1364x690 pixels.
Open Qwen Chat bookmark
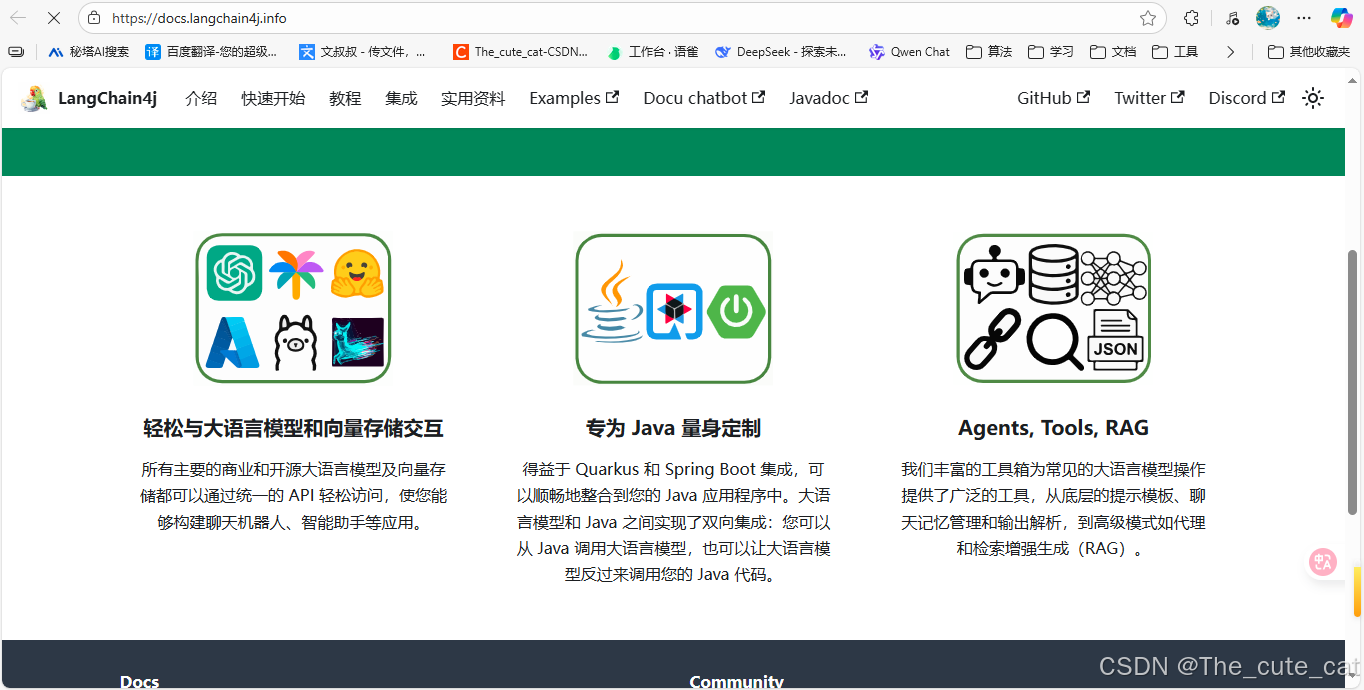pyautogui.click(x=909, y=52)
